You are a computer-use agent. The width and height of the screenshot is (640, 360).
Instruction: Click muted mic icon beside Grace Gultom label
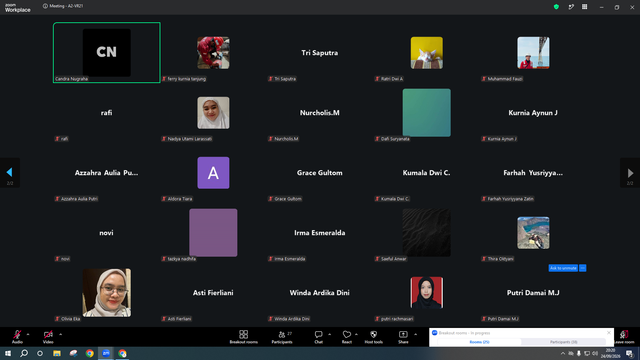271,199
